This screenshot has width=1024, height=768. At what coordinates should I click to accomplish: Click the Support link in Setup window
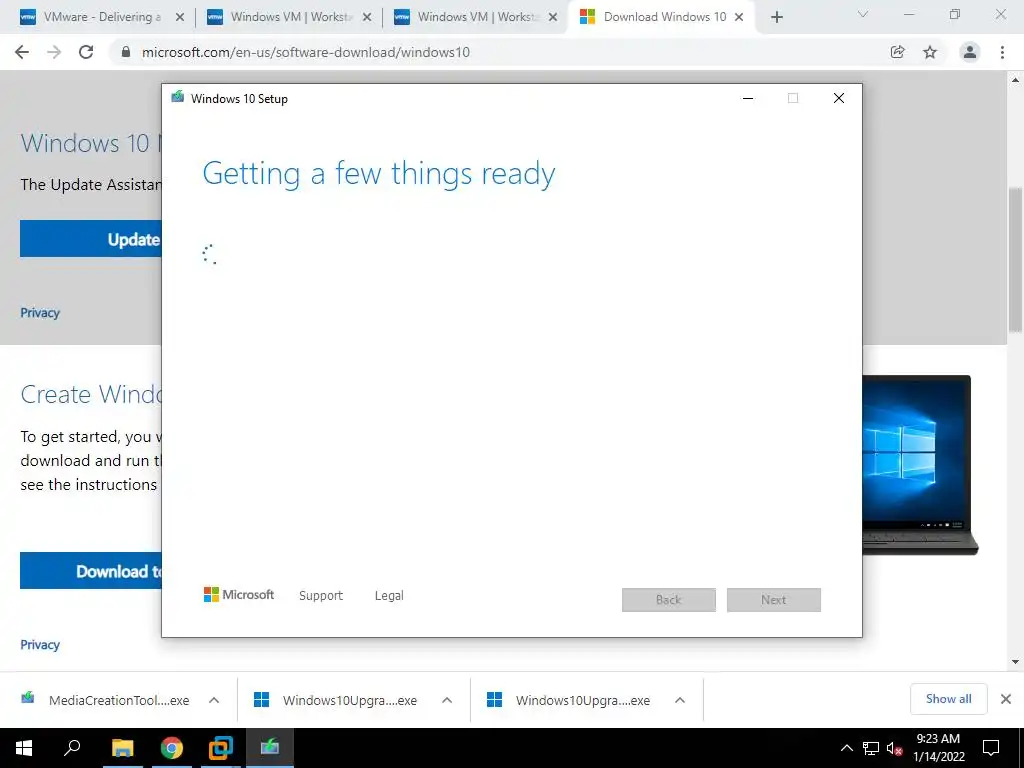tap(321, 596)
